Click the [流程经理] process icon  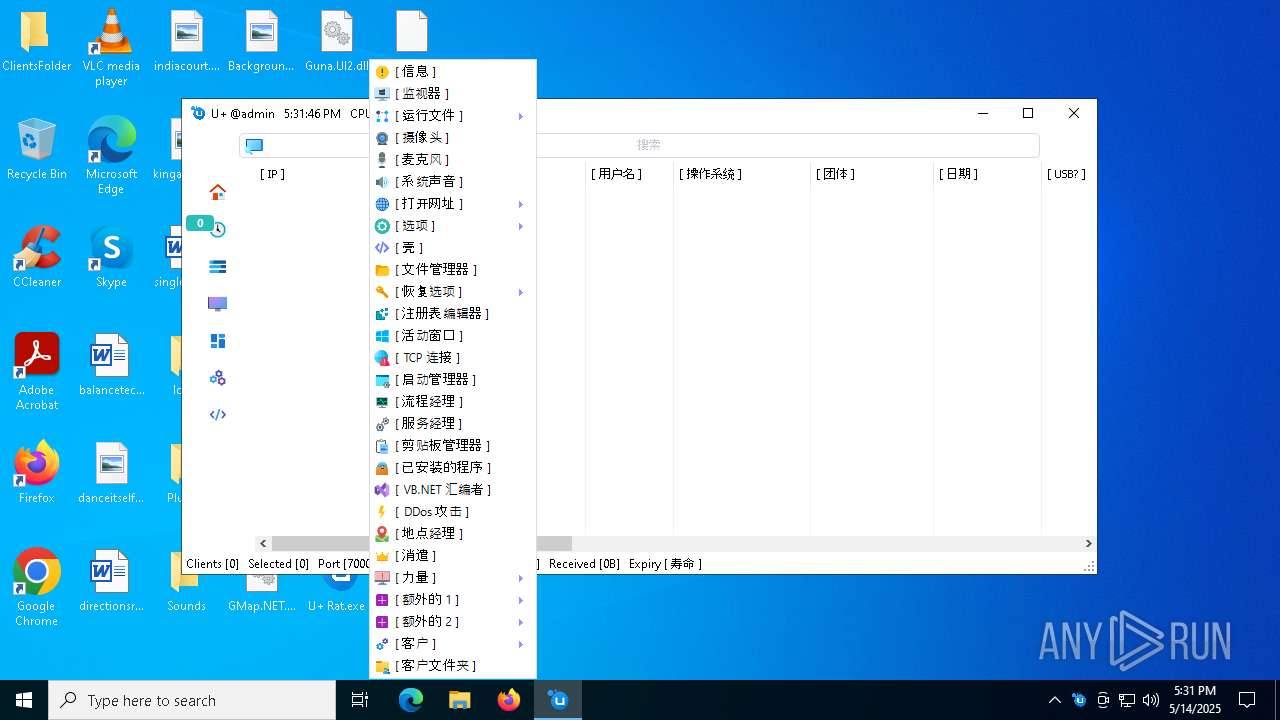click(382, 402)
